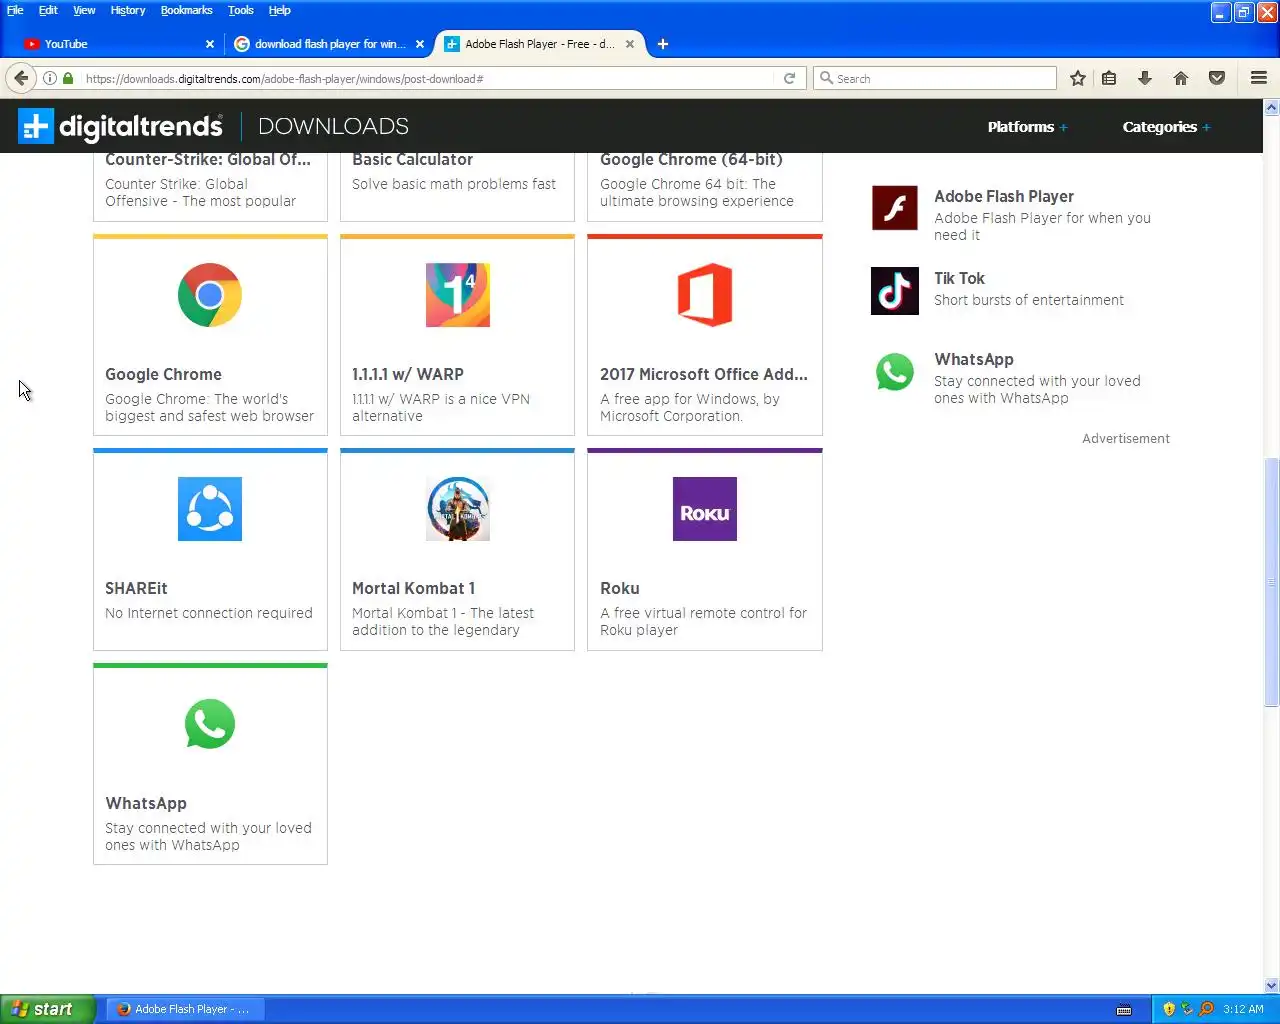Click 'No Internet connection required' text
The image size is (1280, 1024).
point(209,613)
